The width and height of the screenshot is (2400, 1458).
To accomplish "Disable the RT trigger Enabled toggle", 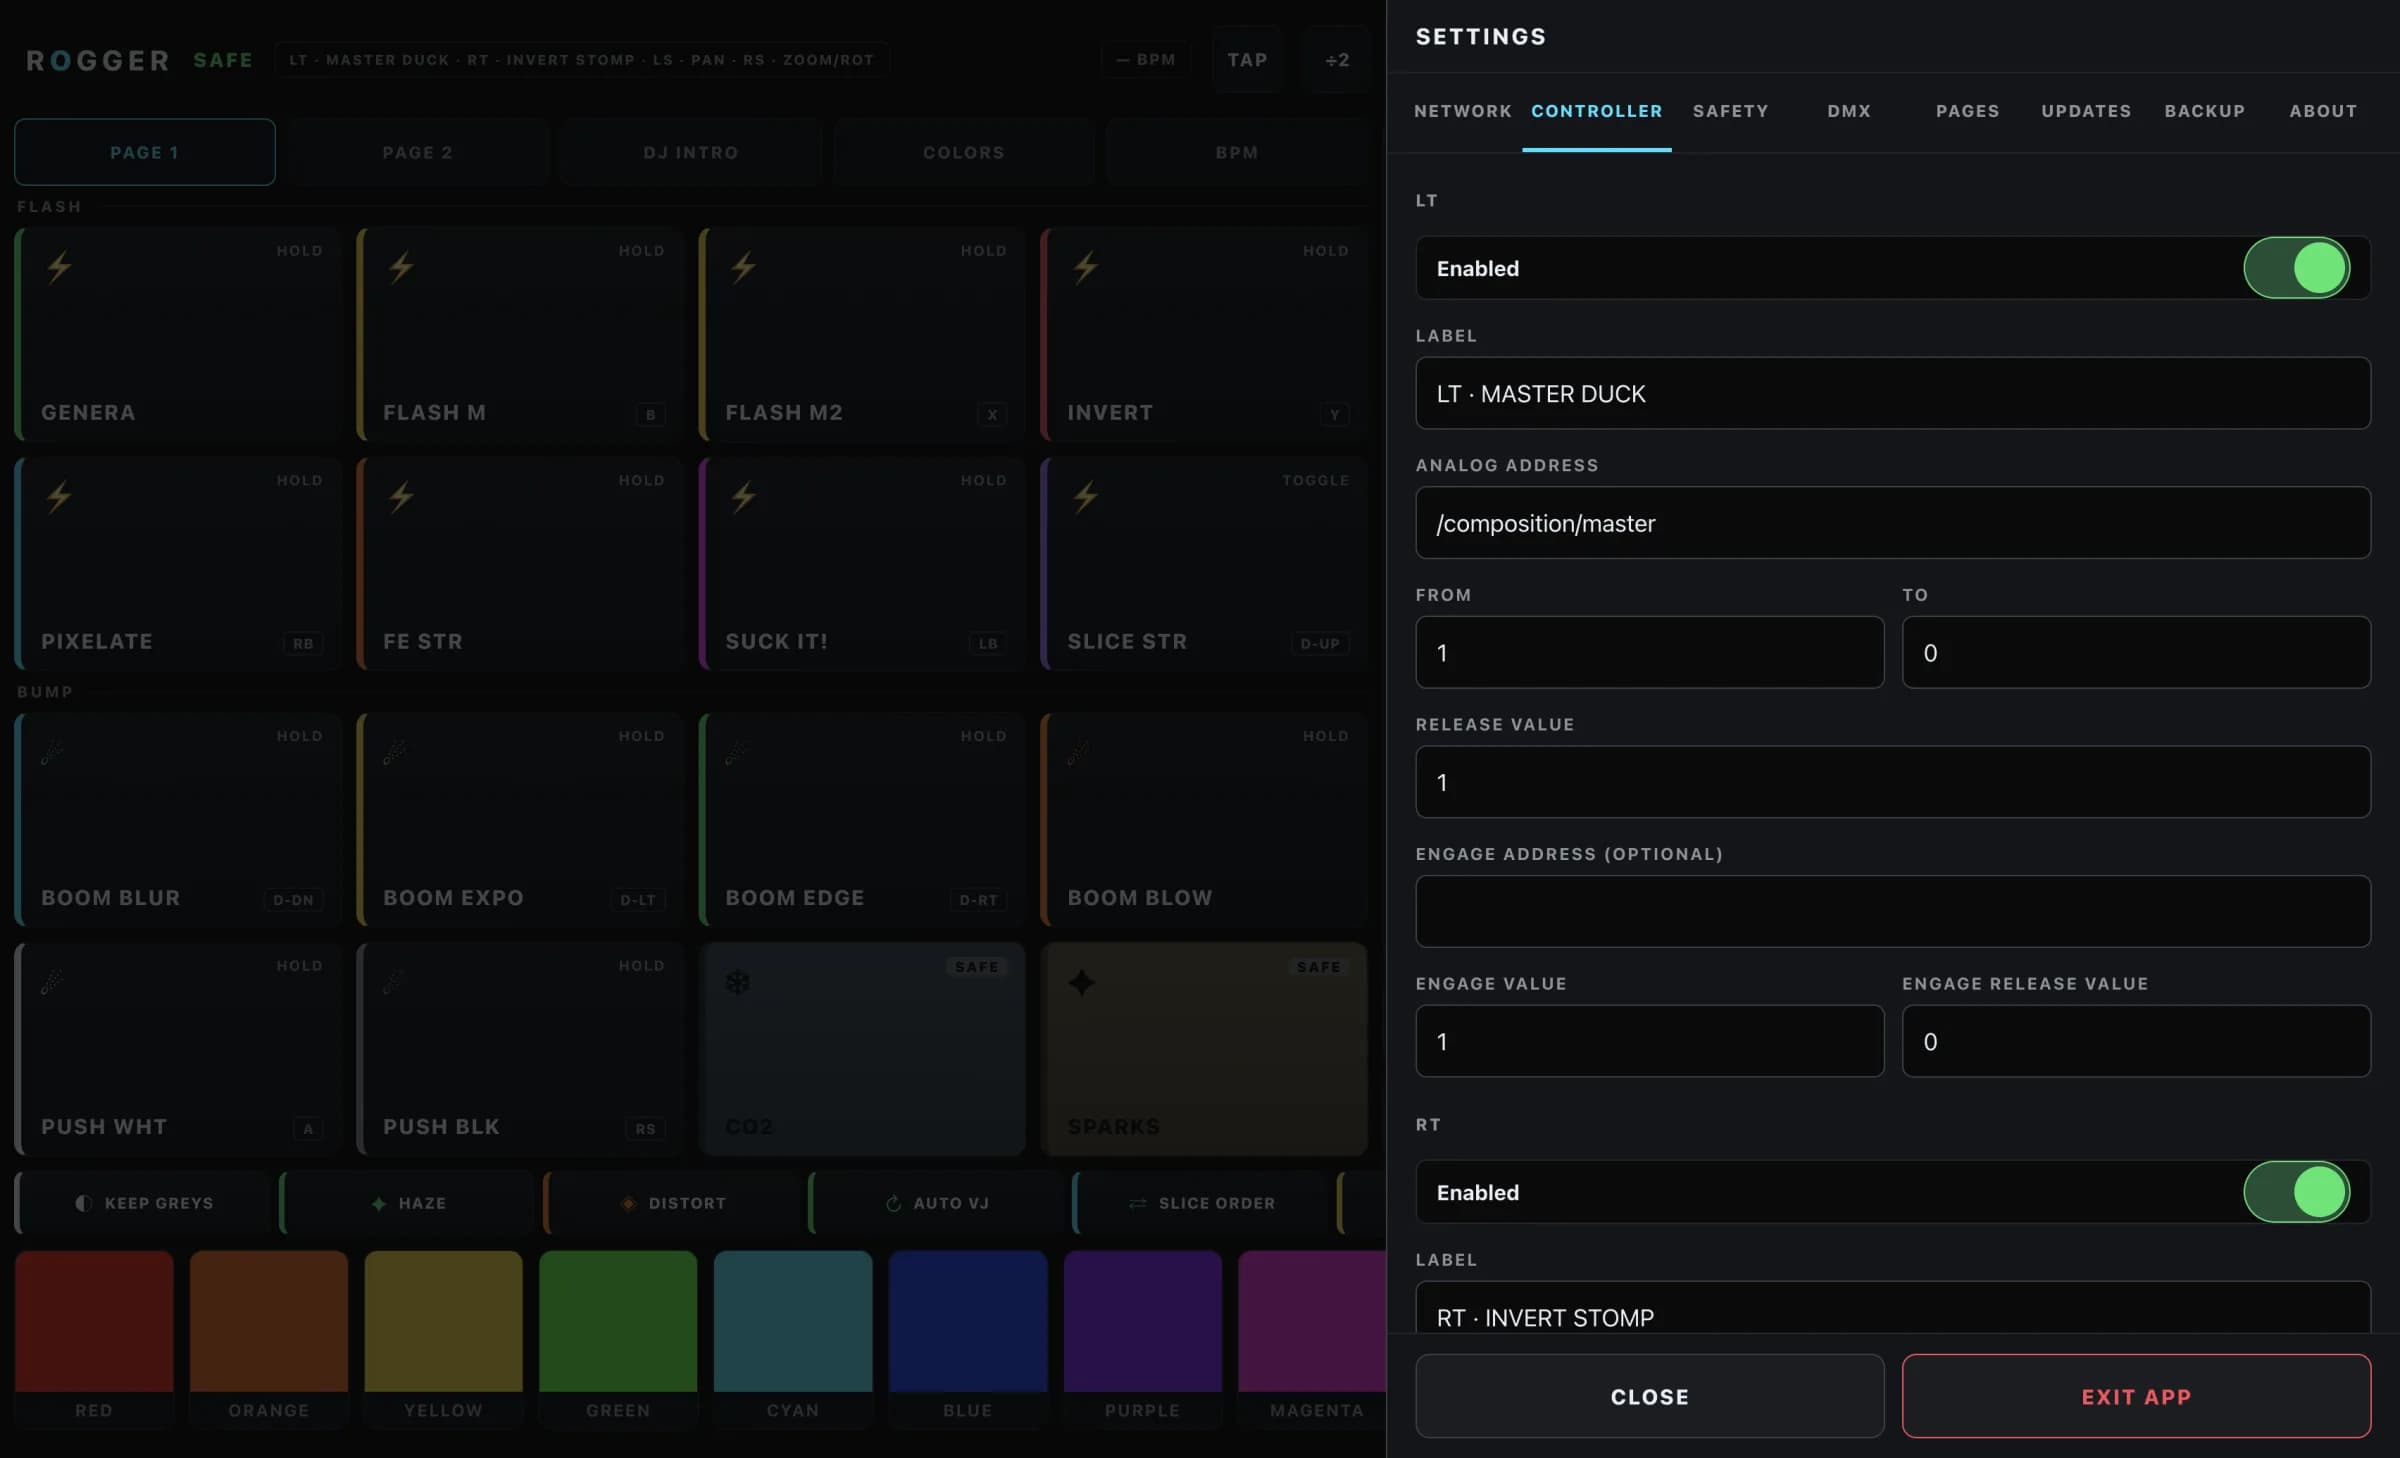I will tap(2296, 1192).
